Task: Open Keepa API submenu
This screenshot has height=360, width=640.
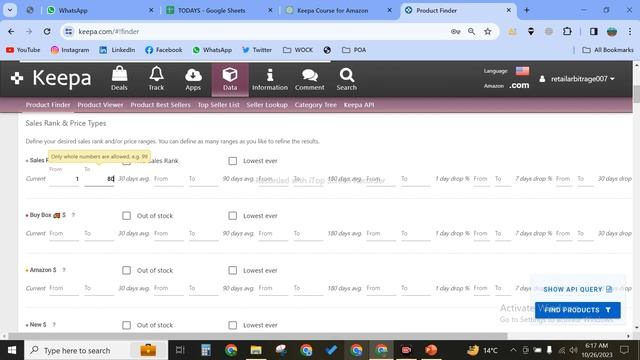Action: pos(359,105)
